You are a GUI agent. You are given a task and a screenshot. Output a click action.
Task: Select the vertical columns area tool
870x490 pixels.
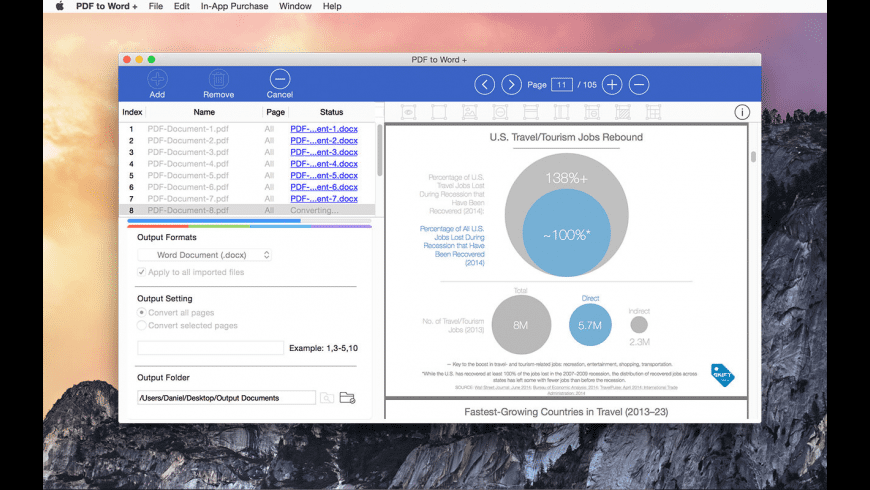[562, 112]
